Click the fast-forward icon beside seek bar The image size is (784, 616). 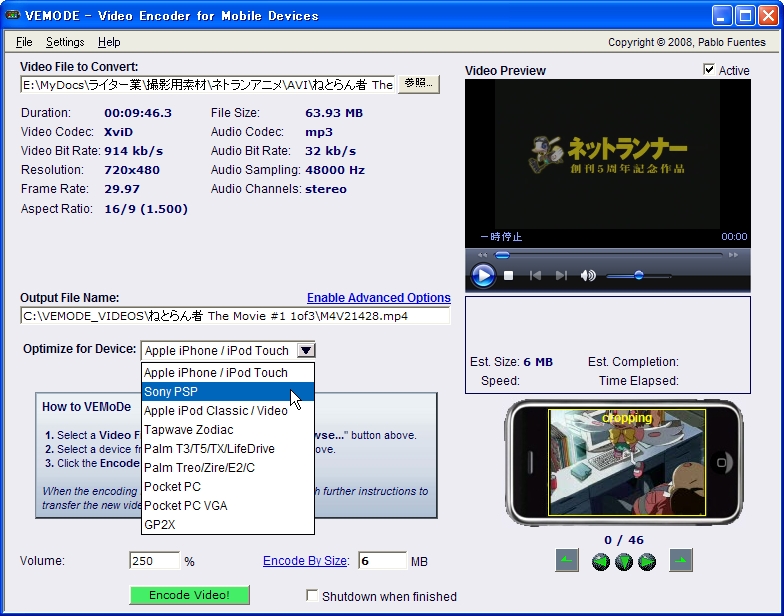tap(733, 255)
